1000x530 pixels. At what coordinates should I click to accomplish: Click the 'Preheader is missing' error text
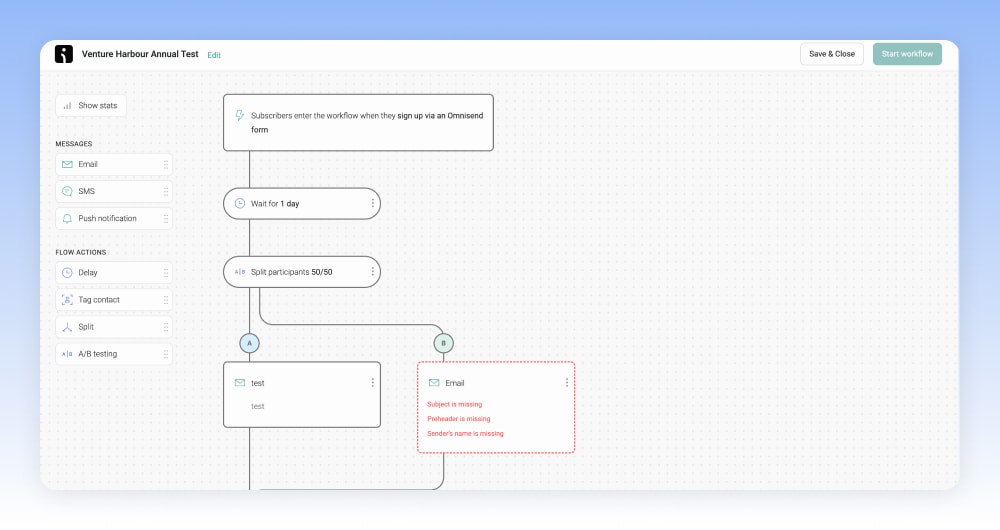coord(459,419)
